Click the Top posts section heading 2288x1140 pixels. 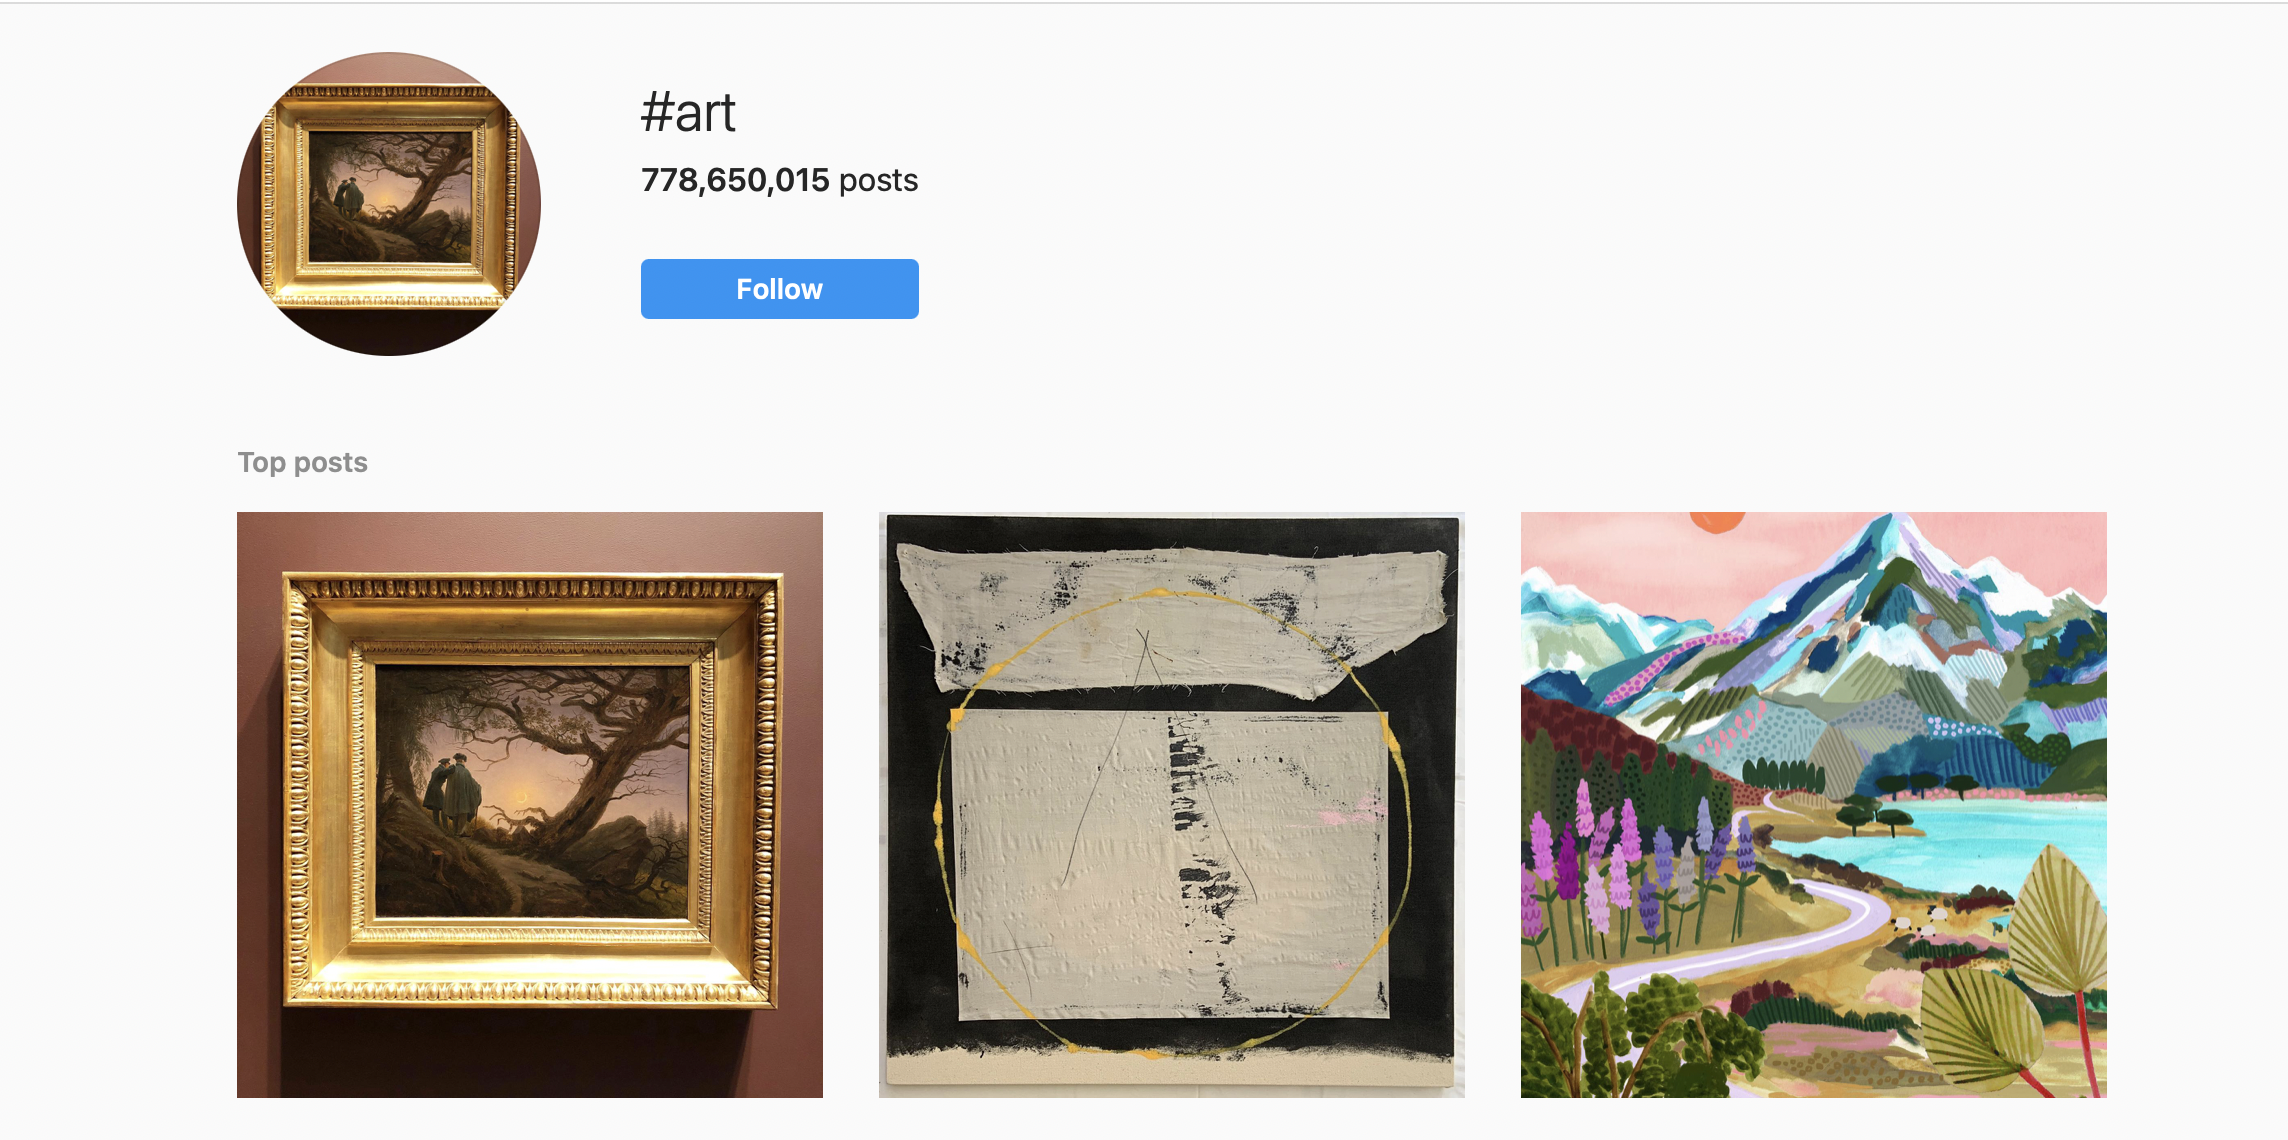(303, 462)
